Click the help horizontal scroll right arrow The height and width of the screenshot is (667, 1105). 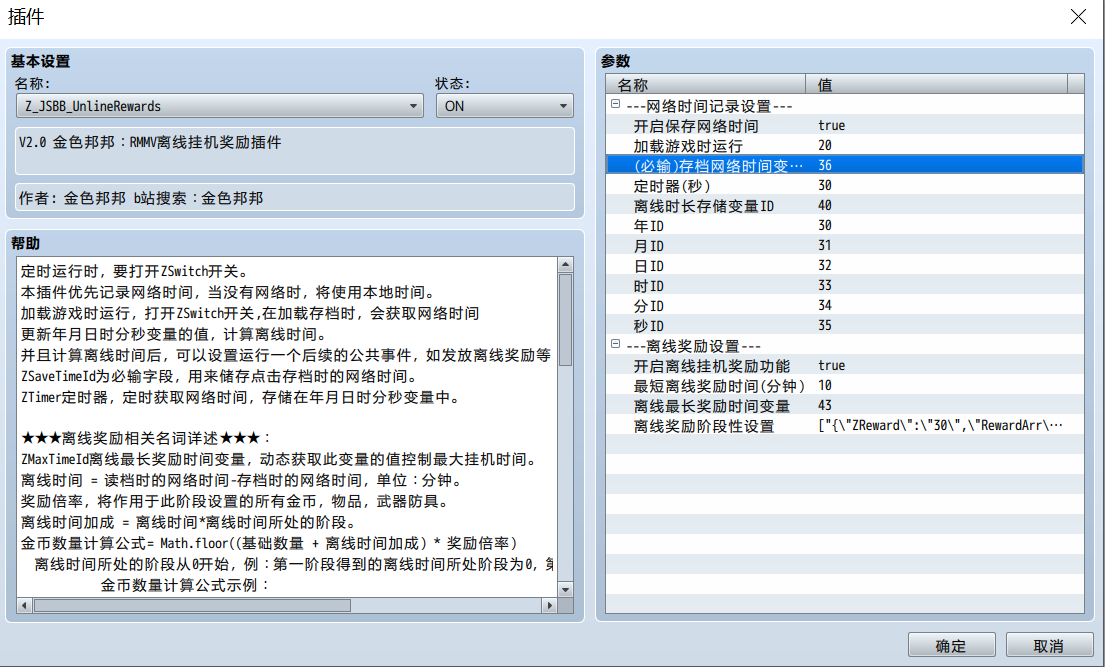click(x=550, y=605)
